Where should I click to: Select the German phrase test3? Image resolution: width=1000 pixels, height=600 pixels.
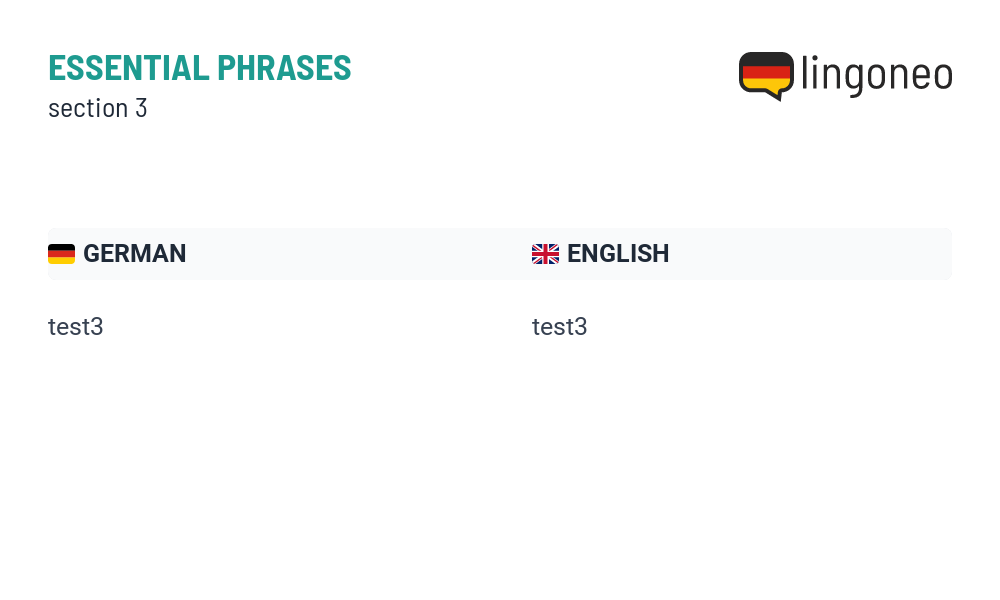point(75,327)
